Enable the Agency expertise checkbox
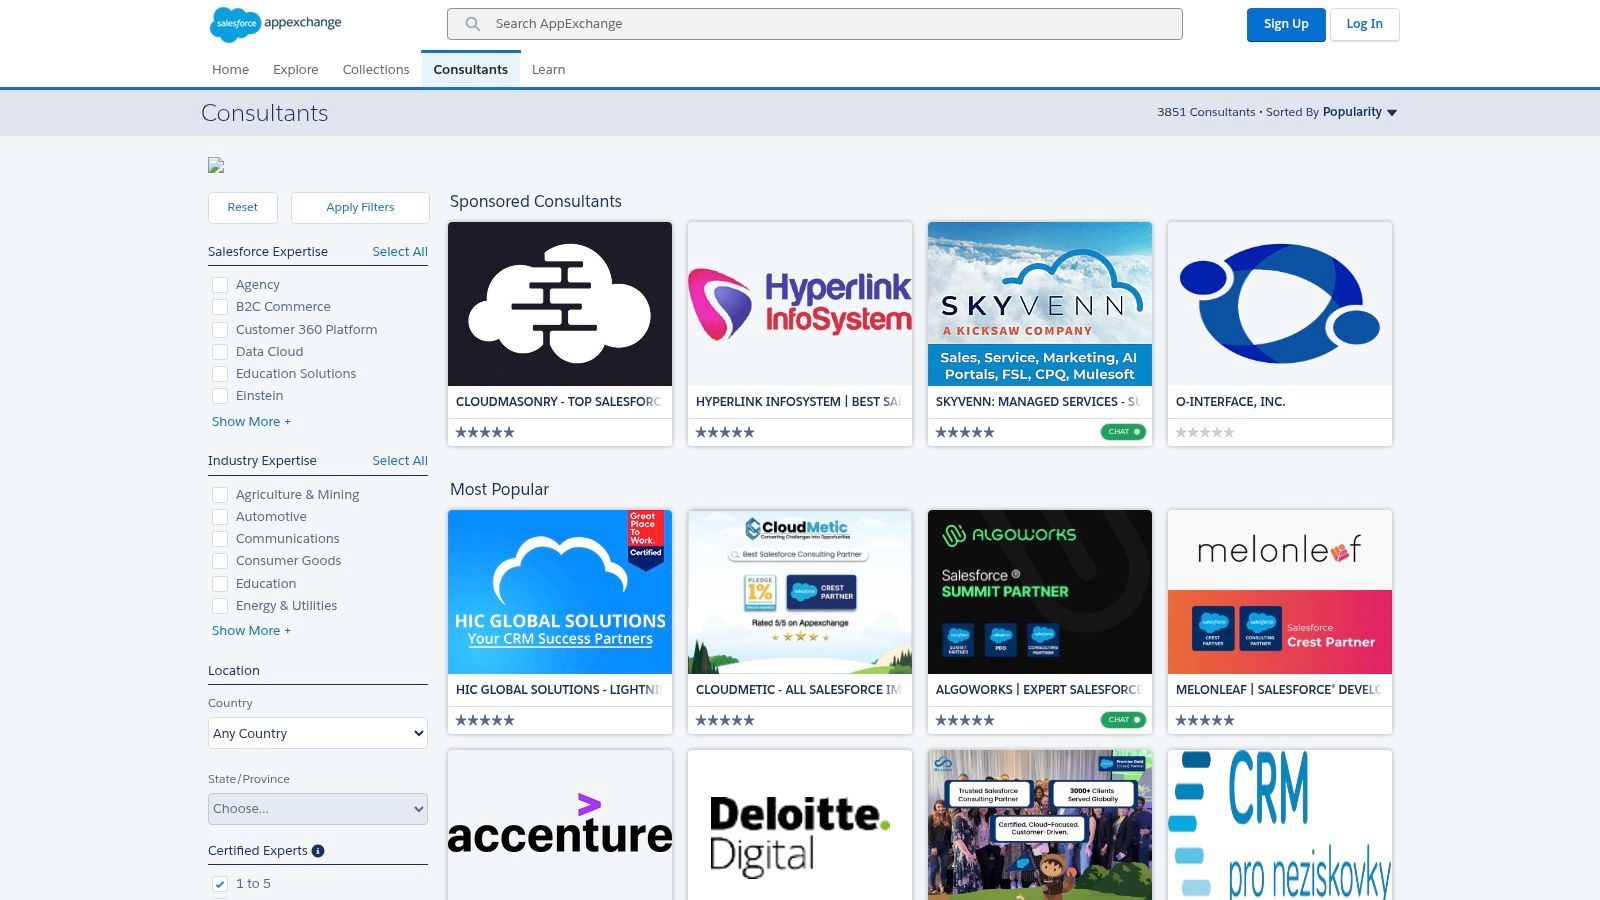This screenshot has width=1600, height=900. [220, 284]
